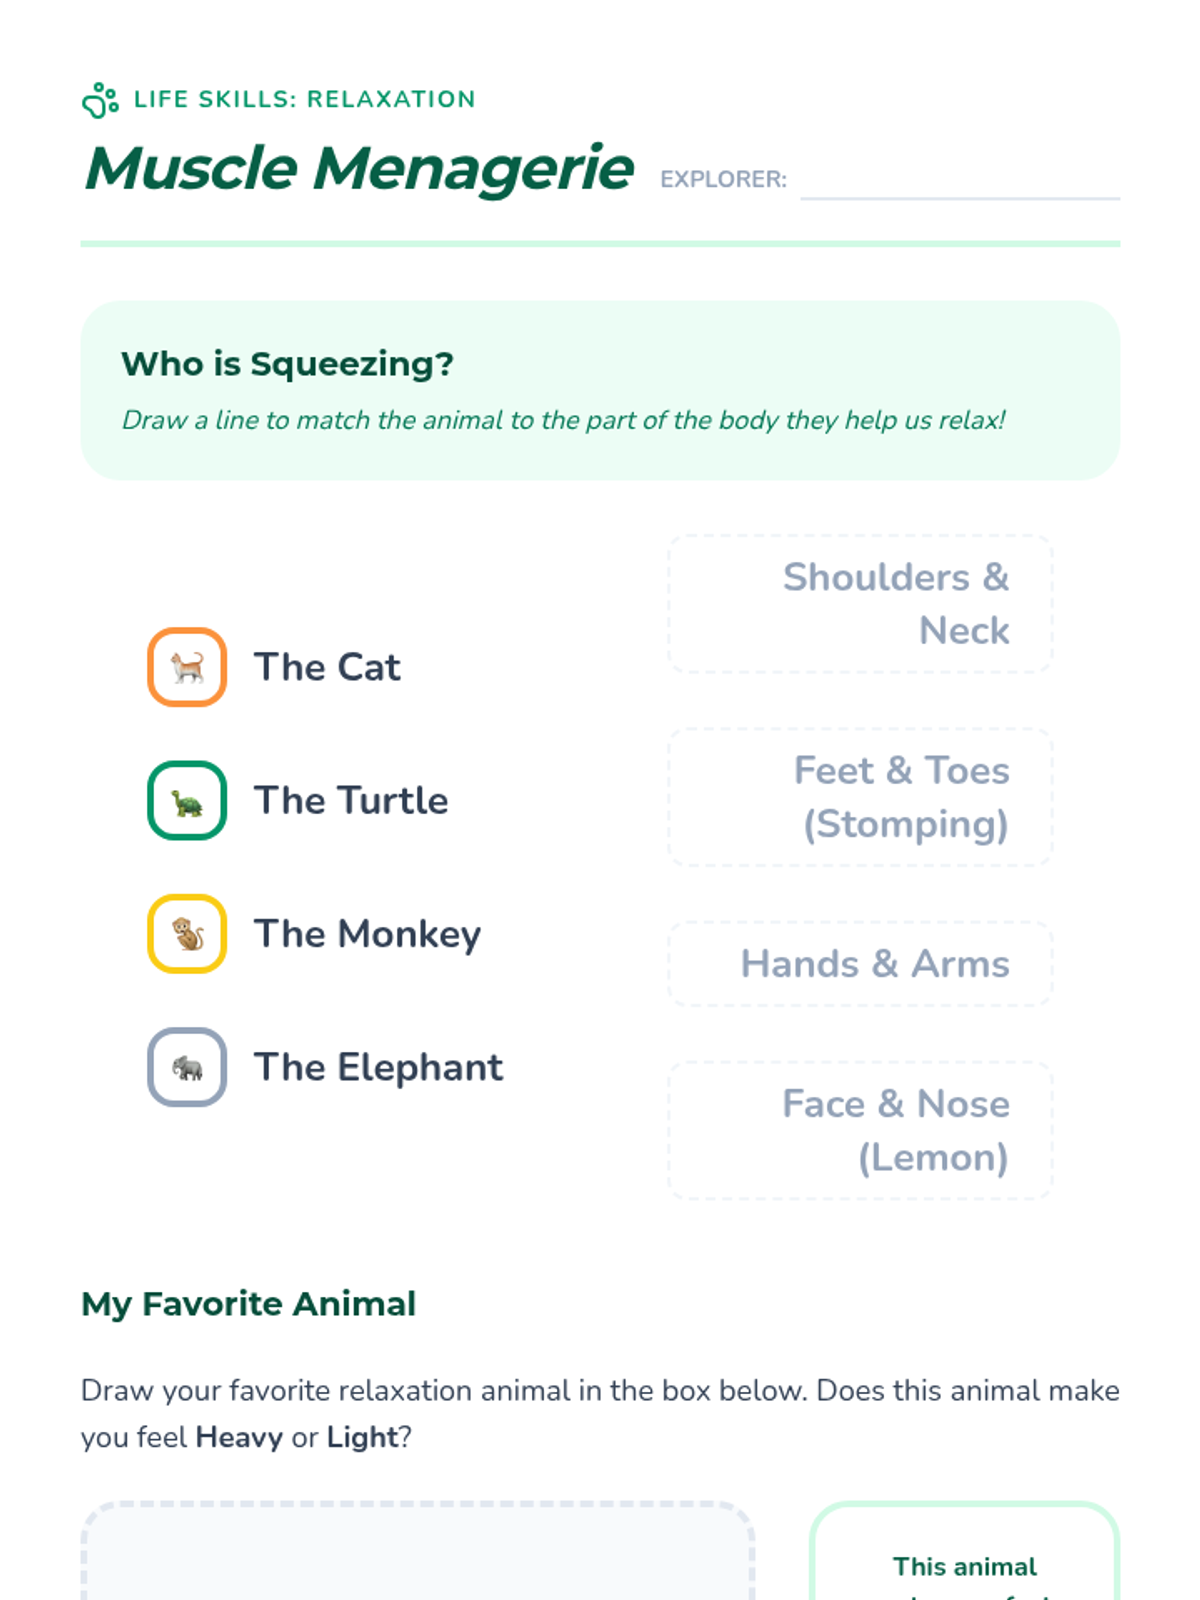Select the Feet & Toes (Stomping) box

(860, 797)
